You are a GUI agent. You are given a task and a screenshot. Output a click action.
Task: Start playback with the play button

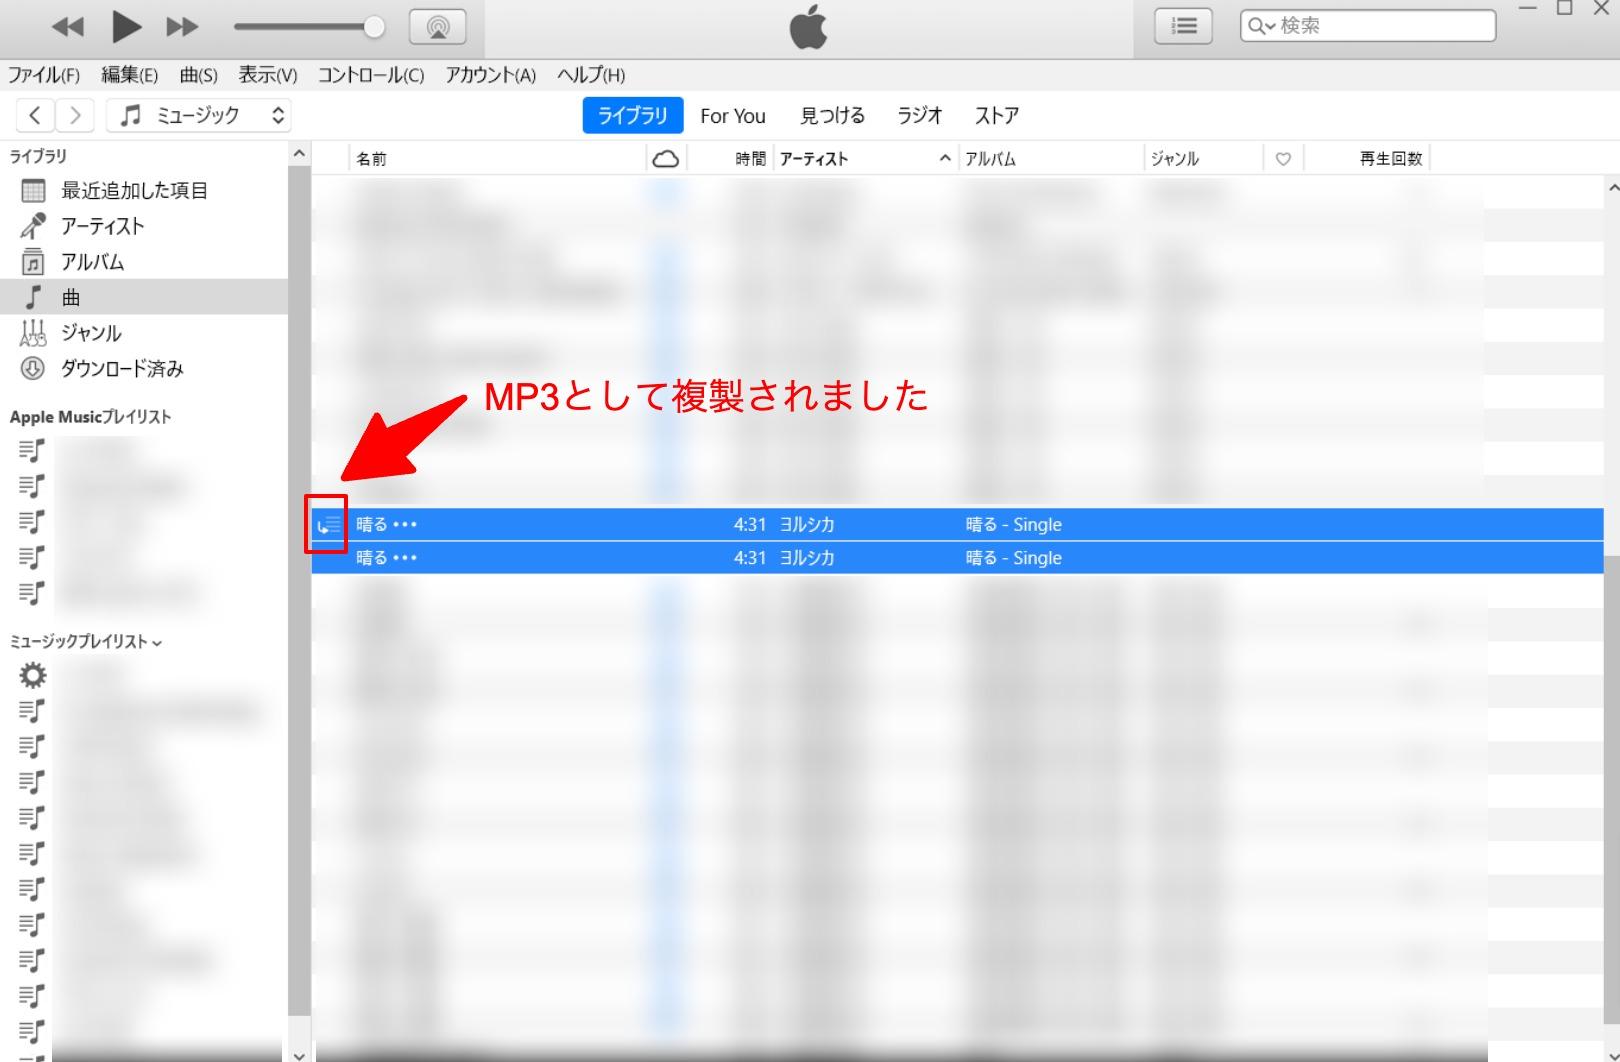(126, 27)
